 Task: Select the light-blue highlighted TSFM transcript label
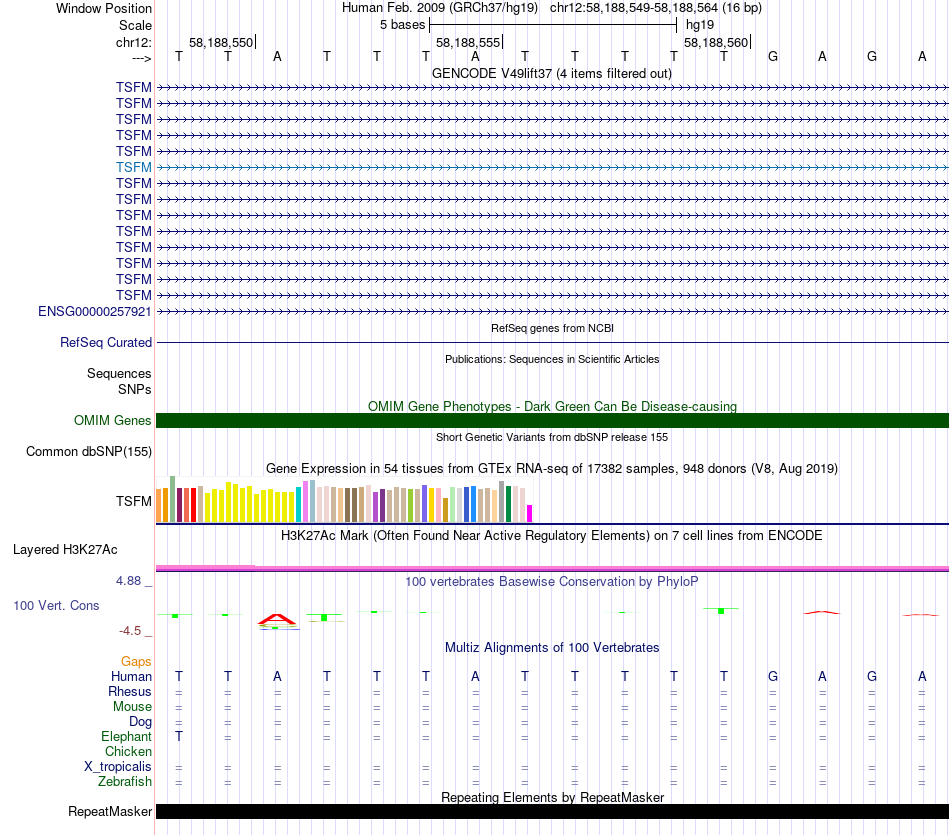click(134, 167)
